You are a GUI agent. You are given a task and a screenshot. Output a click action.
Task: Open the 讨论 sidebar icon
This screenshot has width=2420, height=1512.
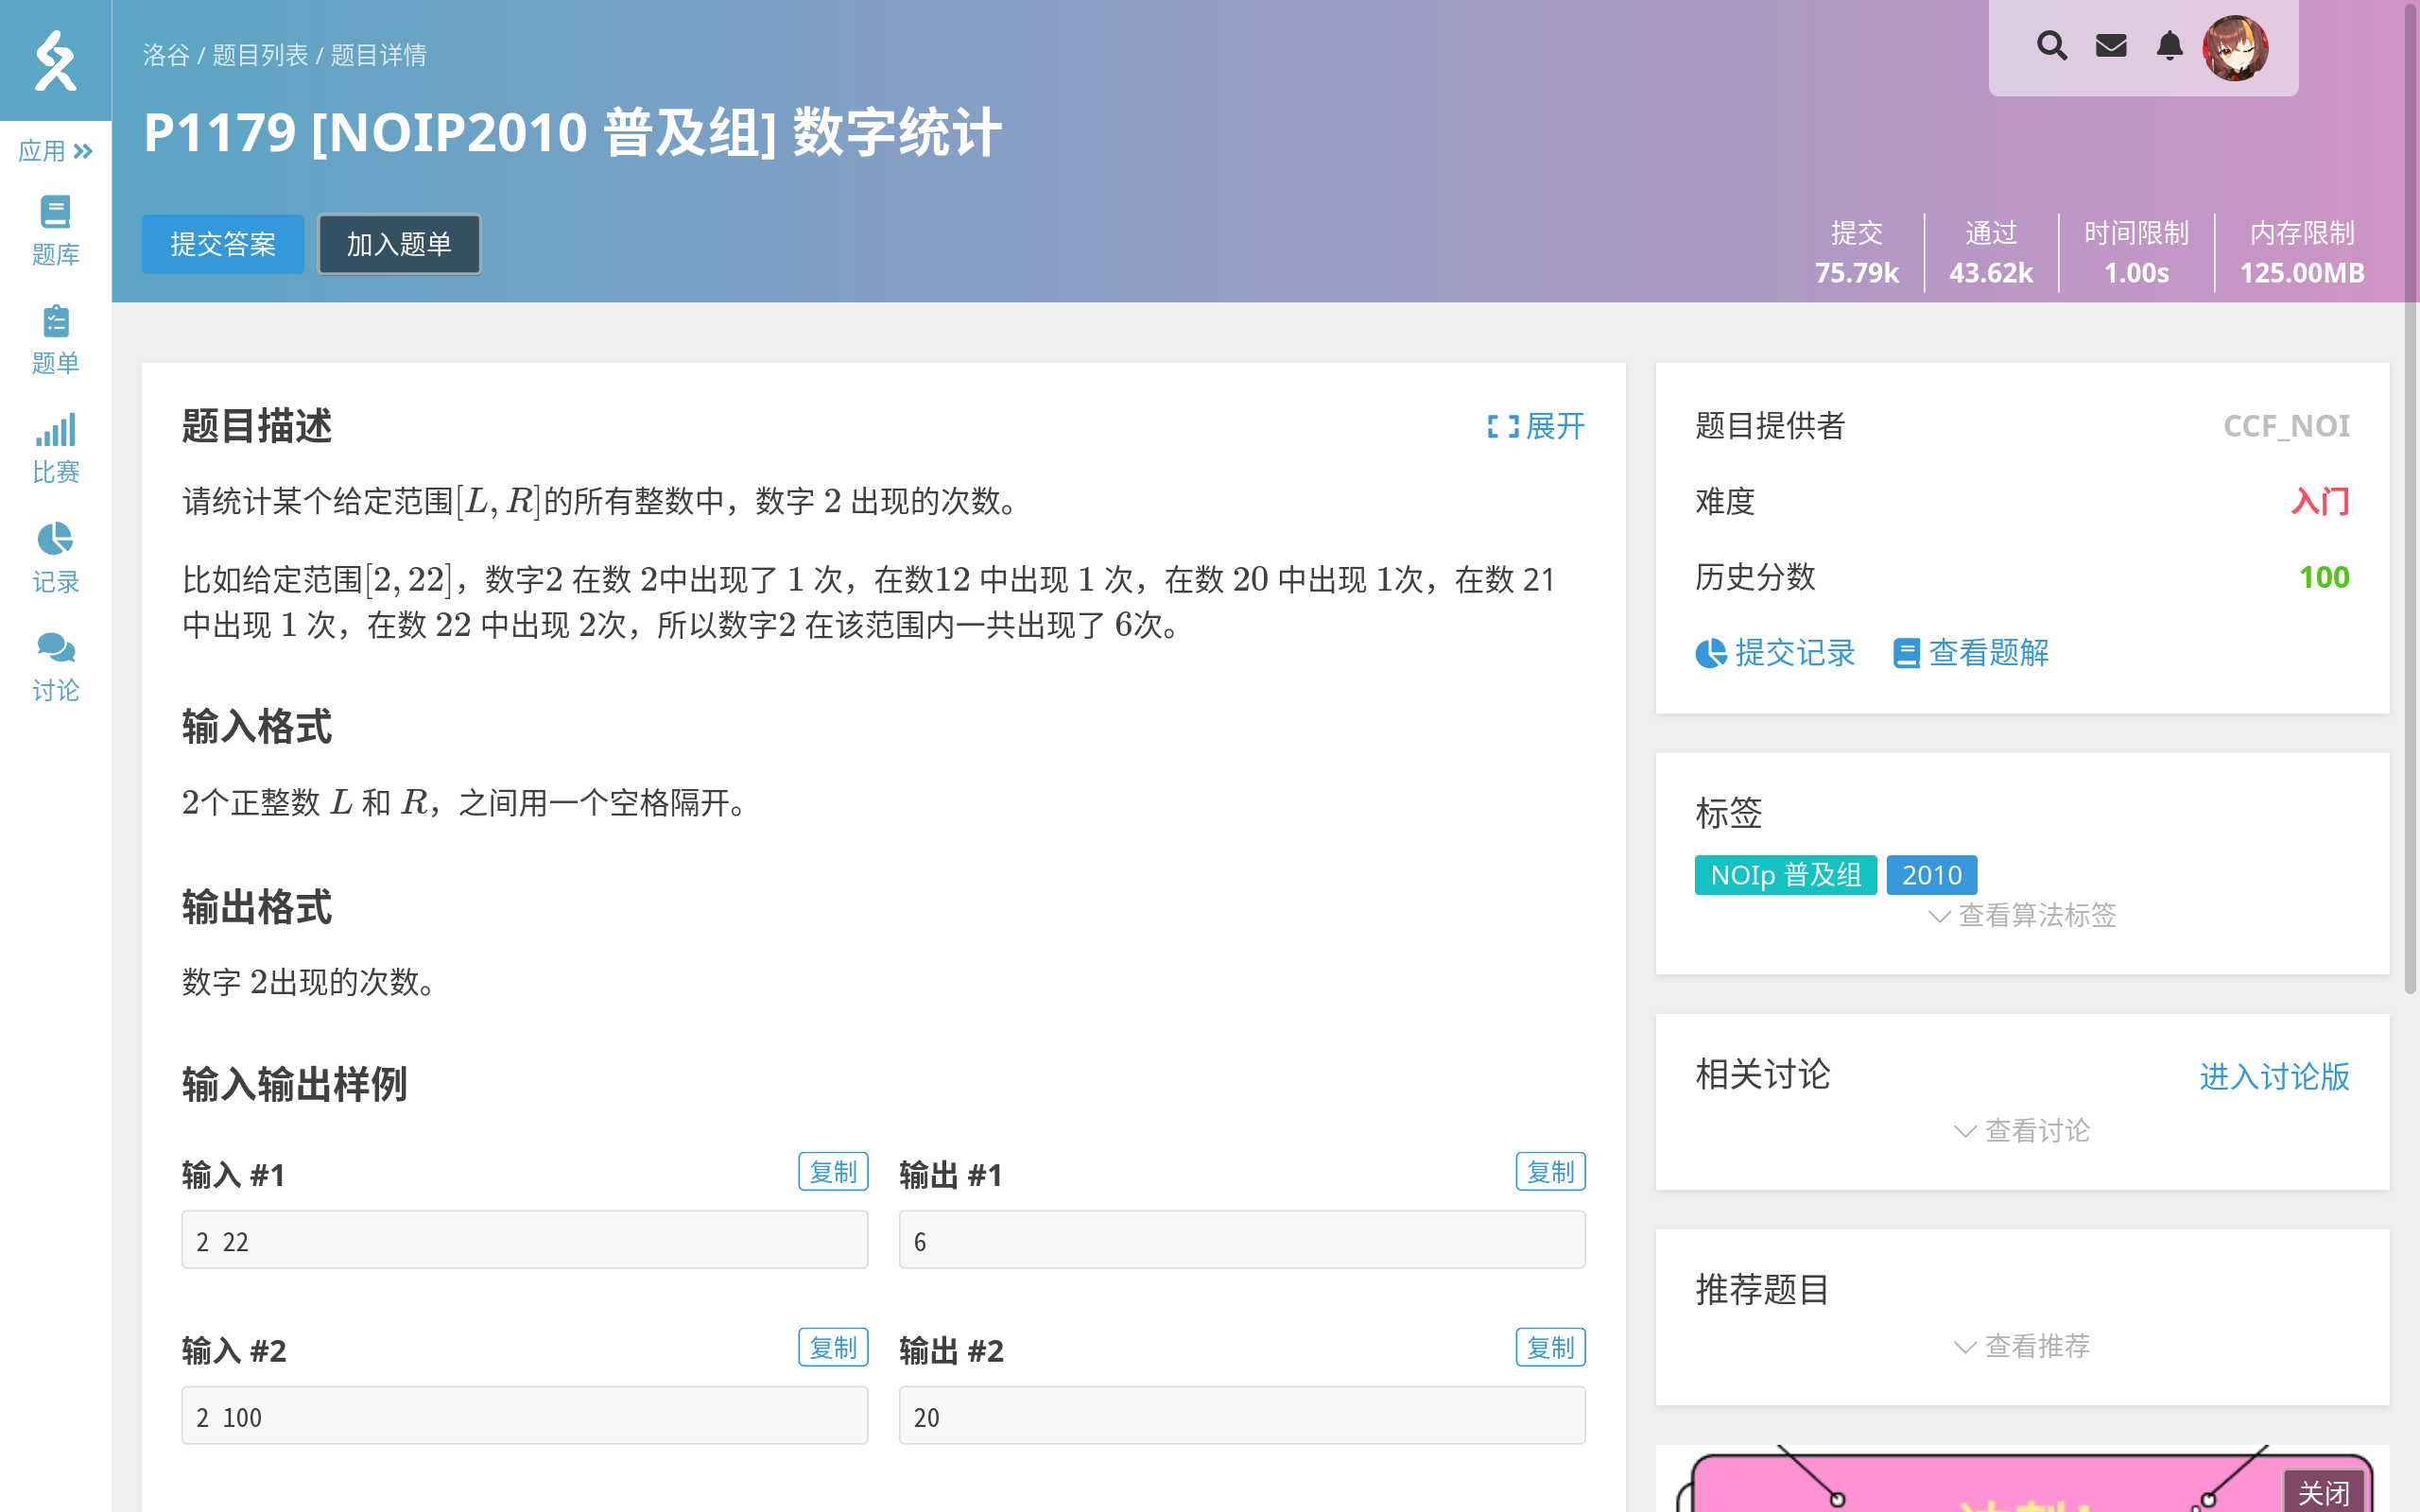pos(55,661)
